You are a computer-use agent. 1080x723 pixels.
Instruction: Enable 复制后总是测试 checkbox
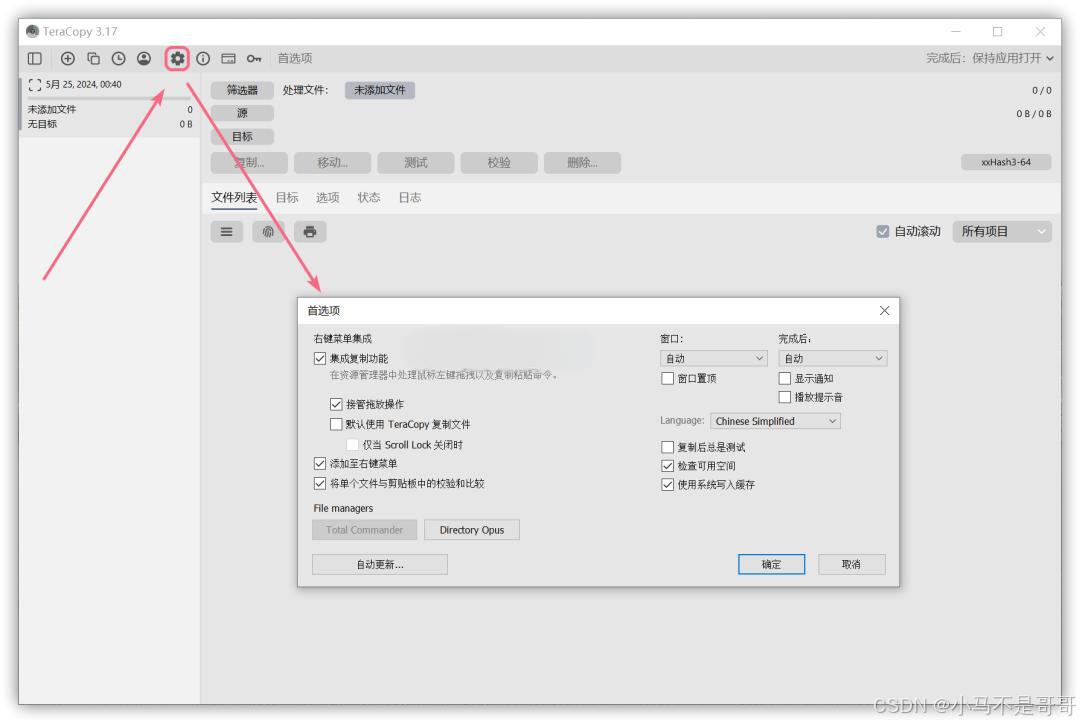(x=667, y=447)
